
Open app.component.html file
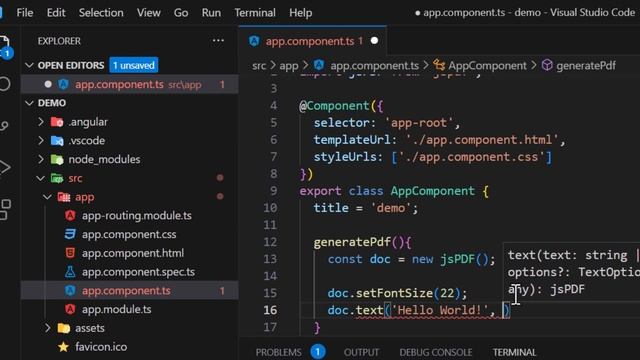133,253
